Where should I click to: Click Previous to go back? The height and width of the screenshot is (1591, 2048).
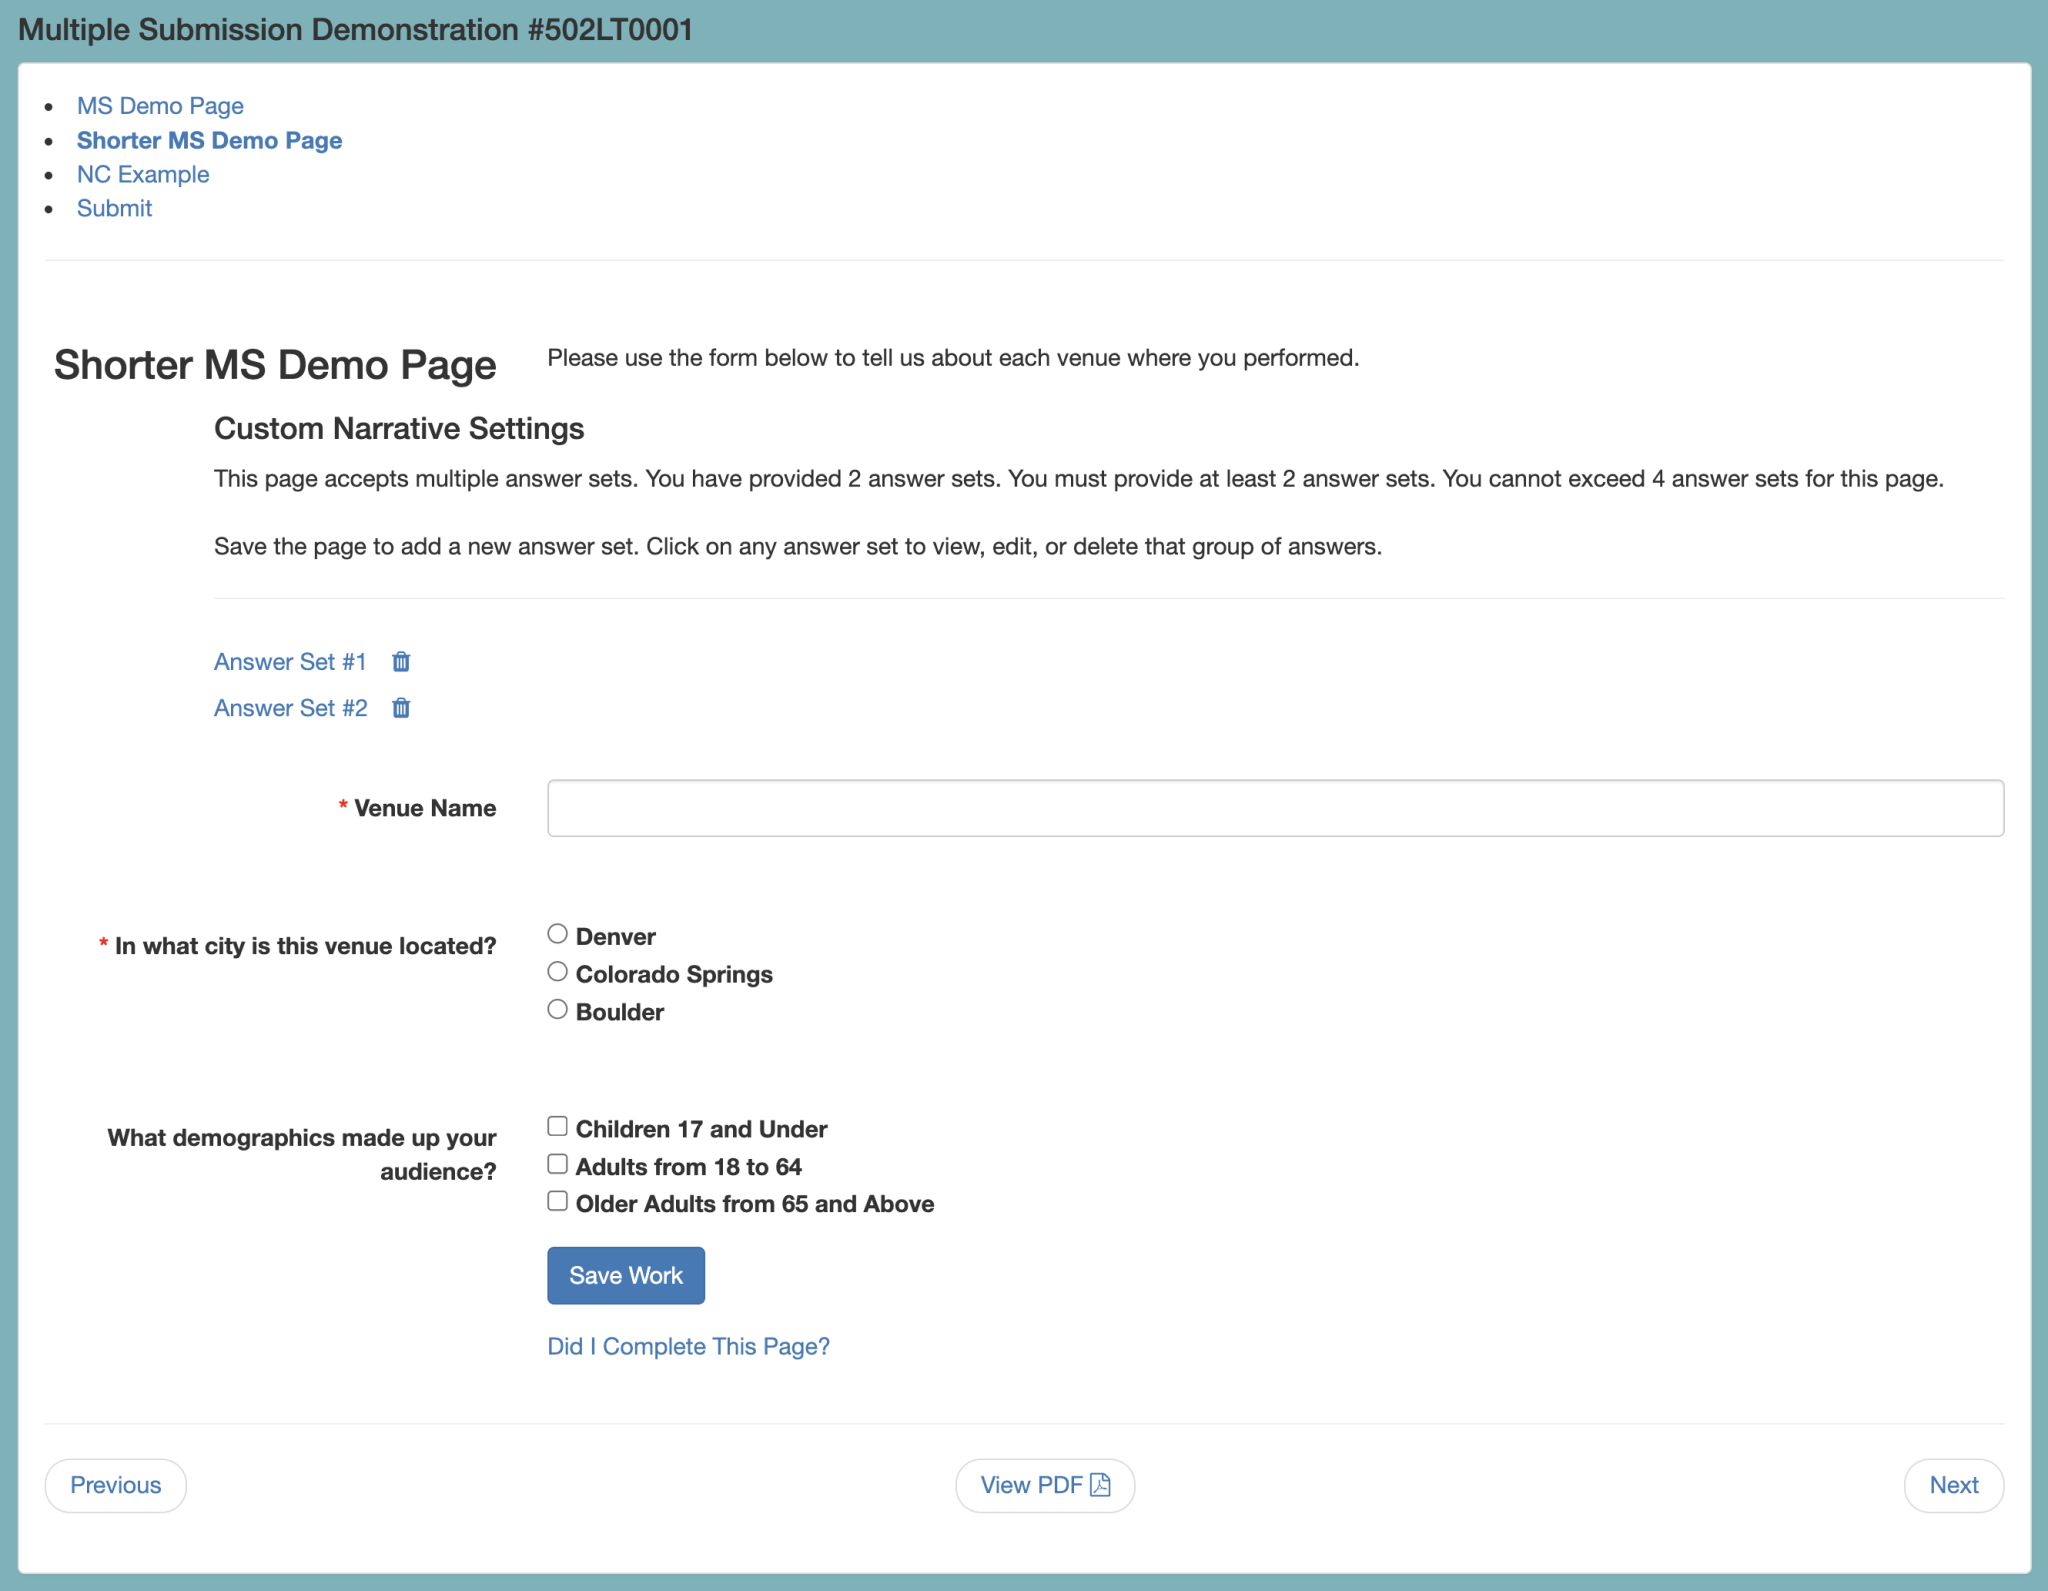point(115,1485)
